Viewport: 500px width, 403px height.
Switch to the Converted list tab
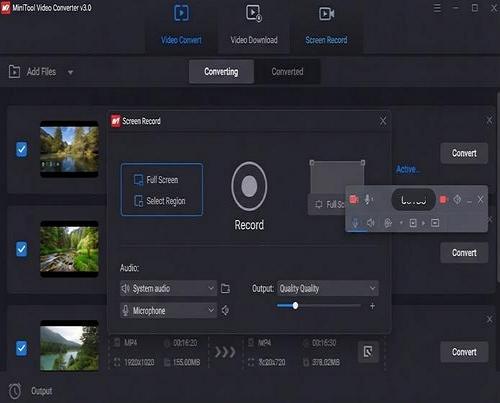point(287,72)
